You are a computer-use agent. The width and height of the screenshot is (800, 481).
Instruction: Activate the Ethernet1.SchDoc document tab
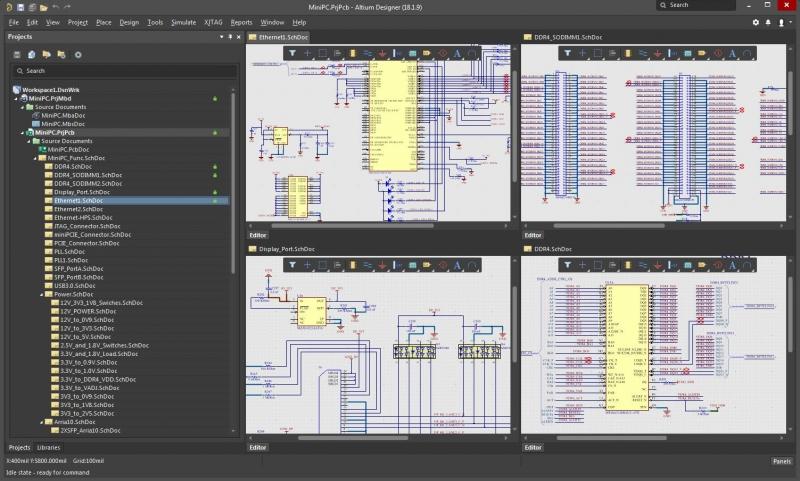click(279, 37)
